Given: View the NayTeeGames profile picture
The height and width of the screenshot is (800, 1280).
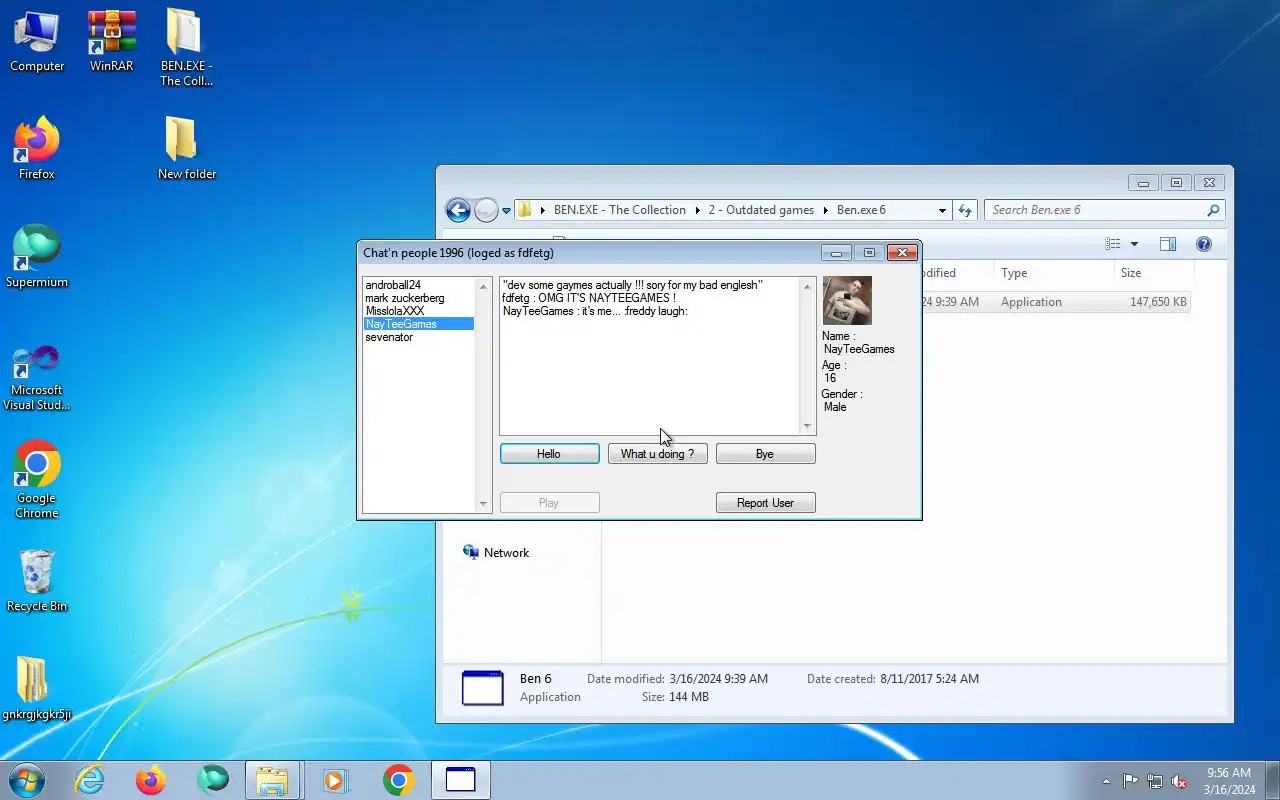Looking at the screenshot, I should point(847,301).
